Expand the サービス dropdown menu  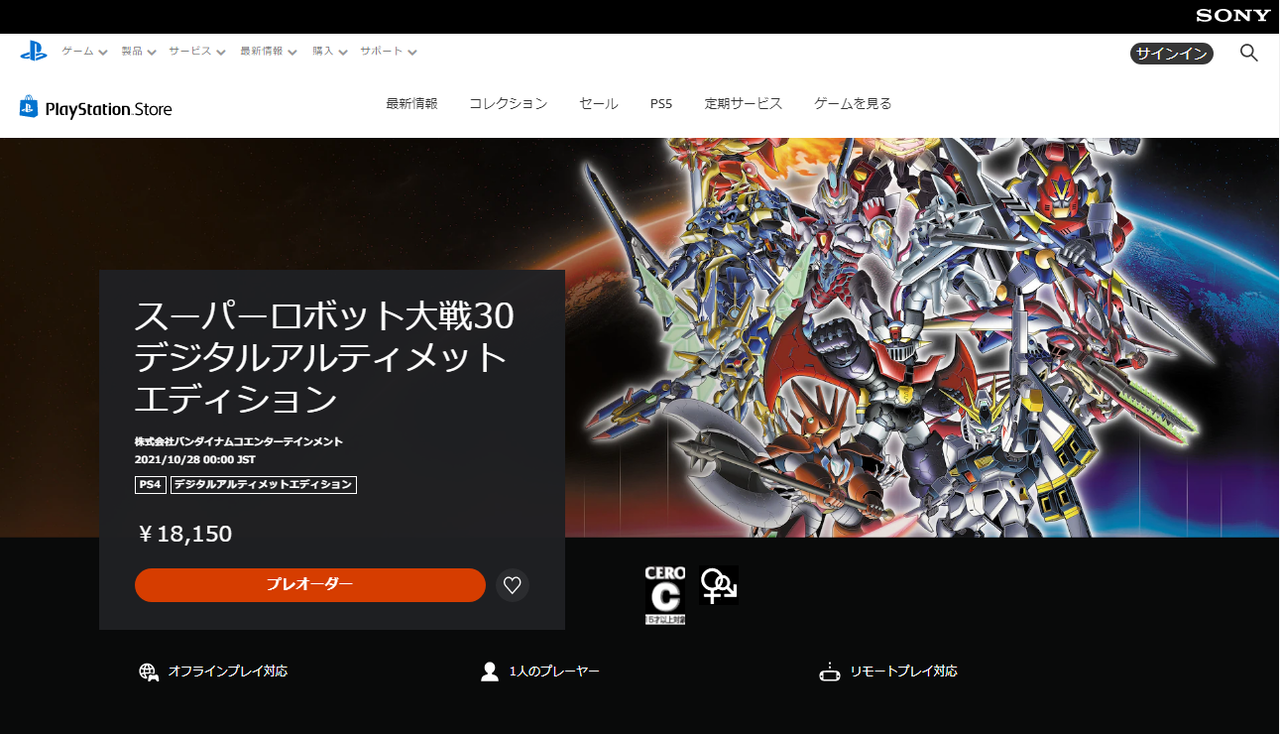click(x=197, y=51)
